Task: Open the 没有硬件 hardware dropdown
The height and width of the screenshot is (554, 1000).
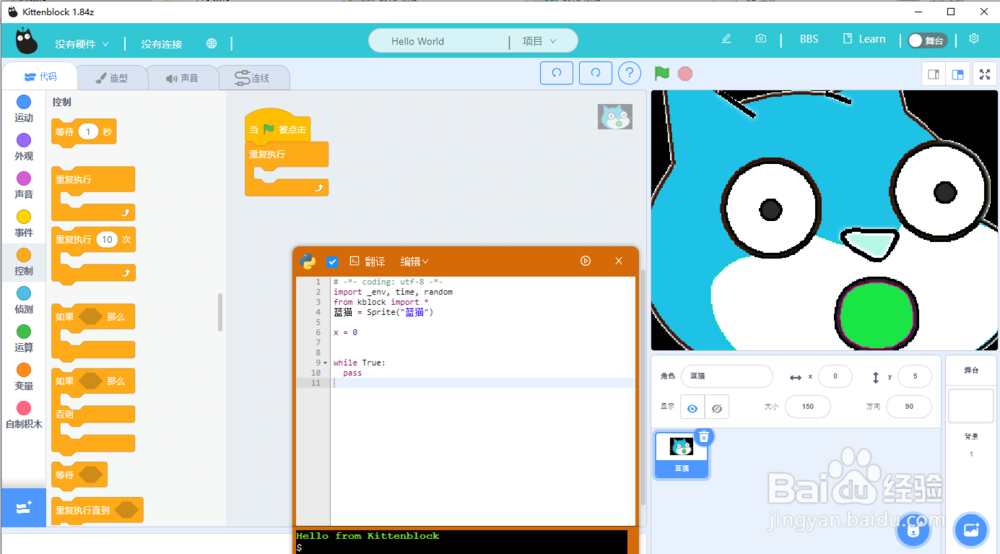Action: [82, 44]
